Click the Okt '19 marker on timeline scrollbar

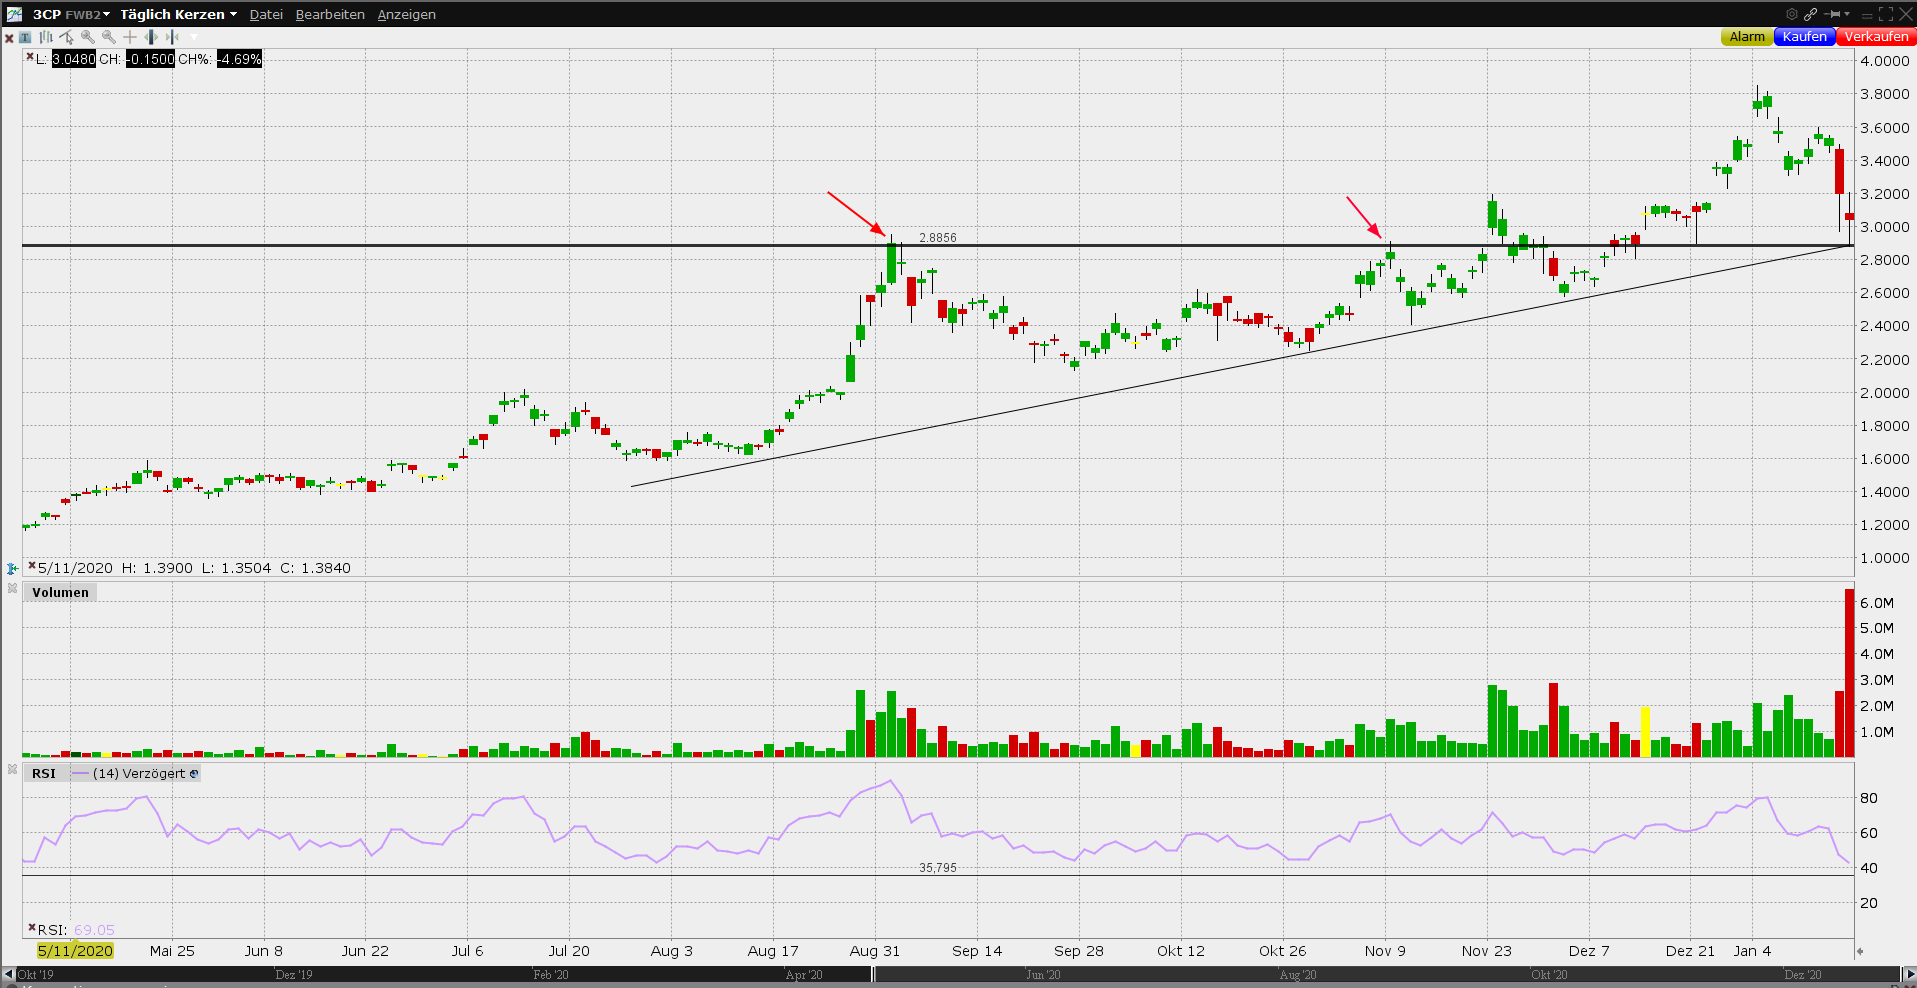[36, 975]
